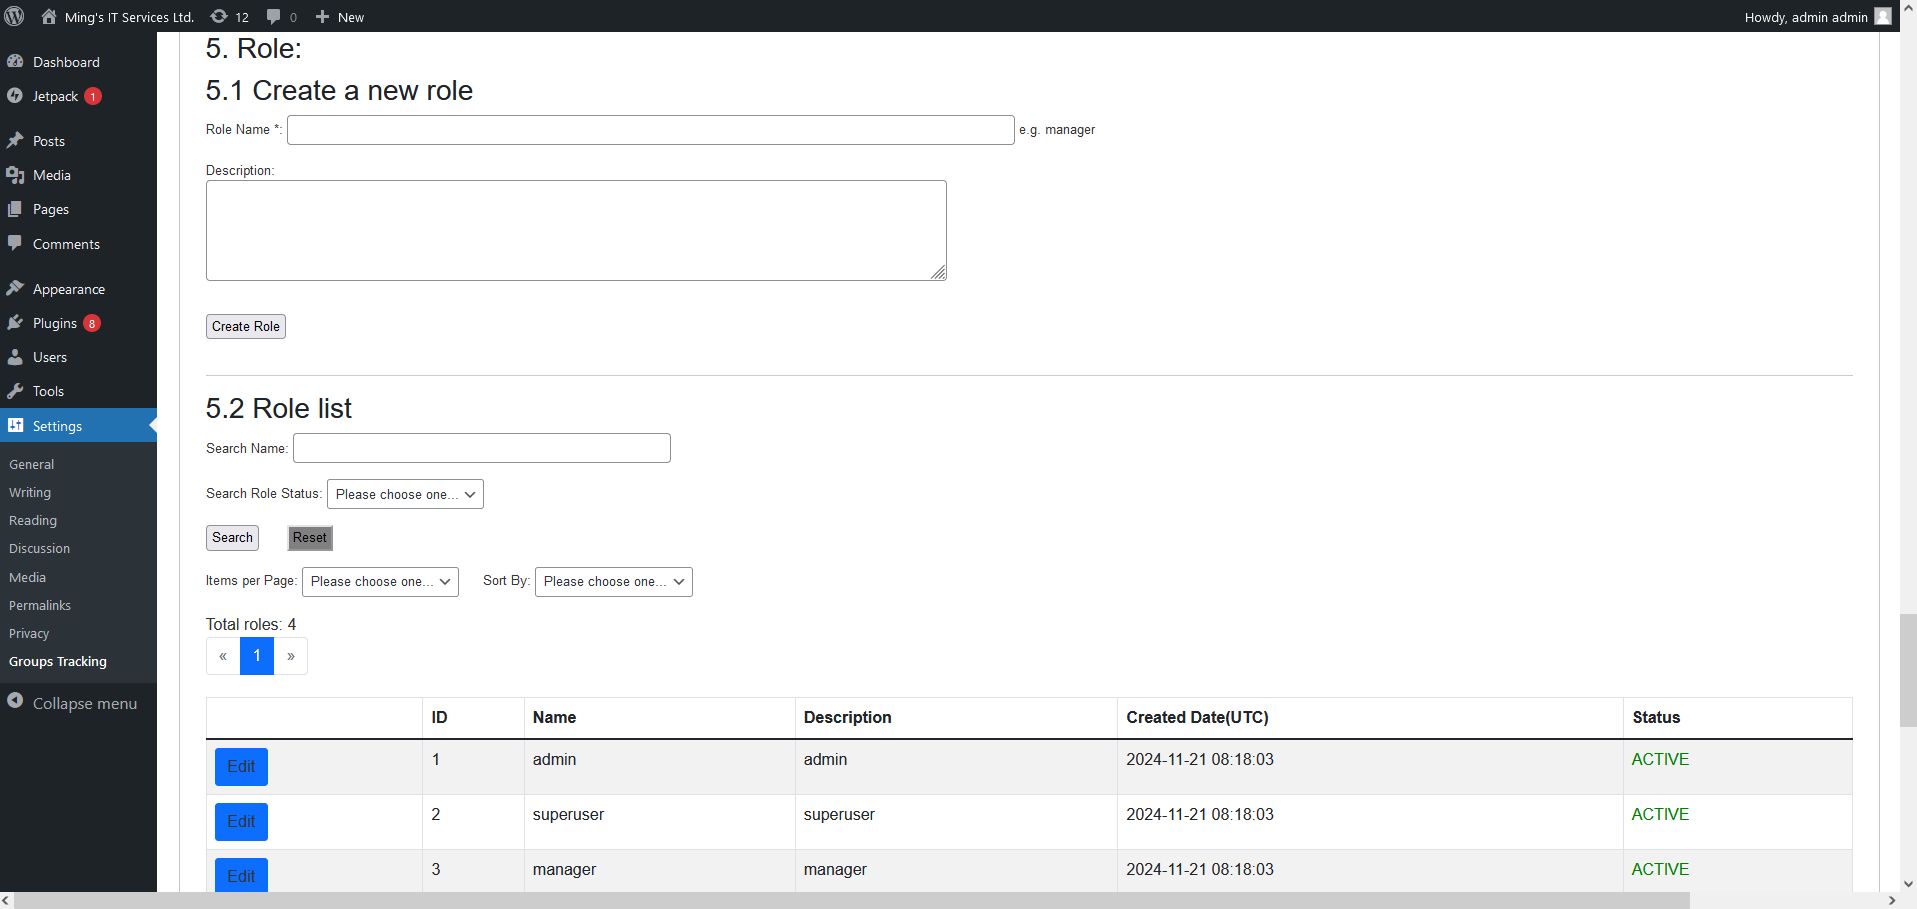Click into the Role Name input field

coord(650,130)
